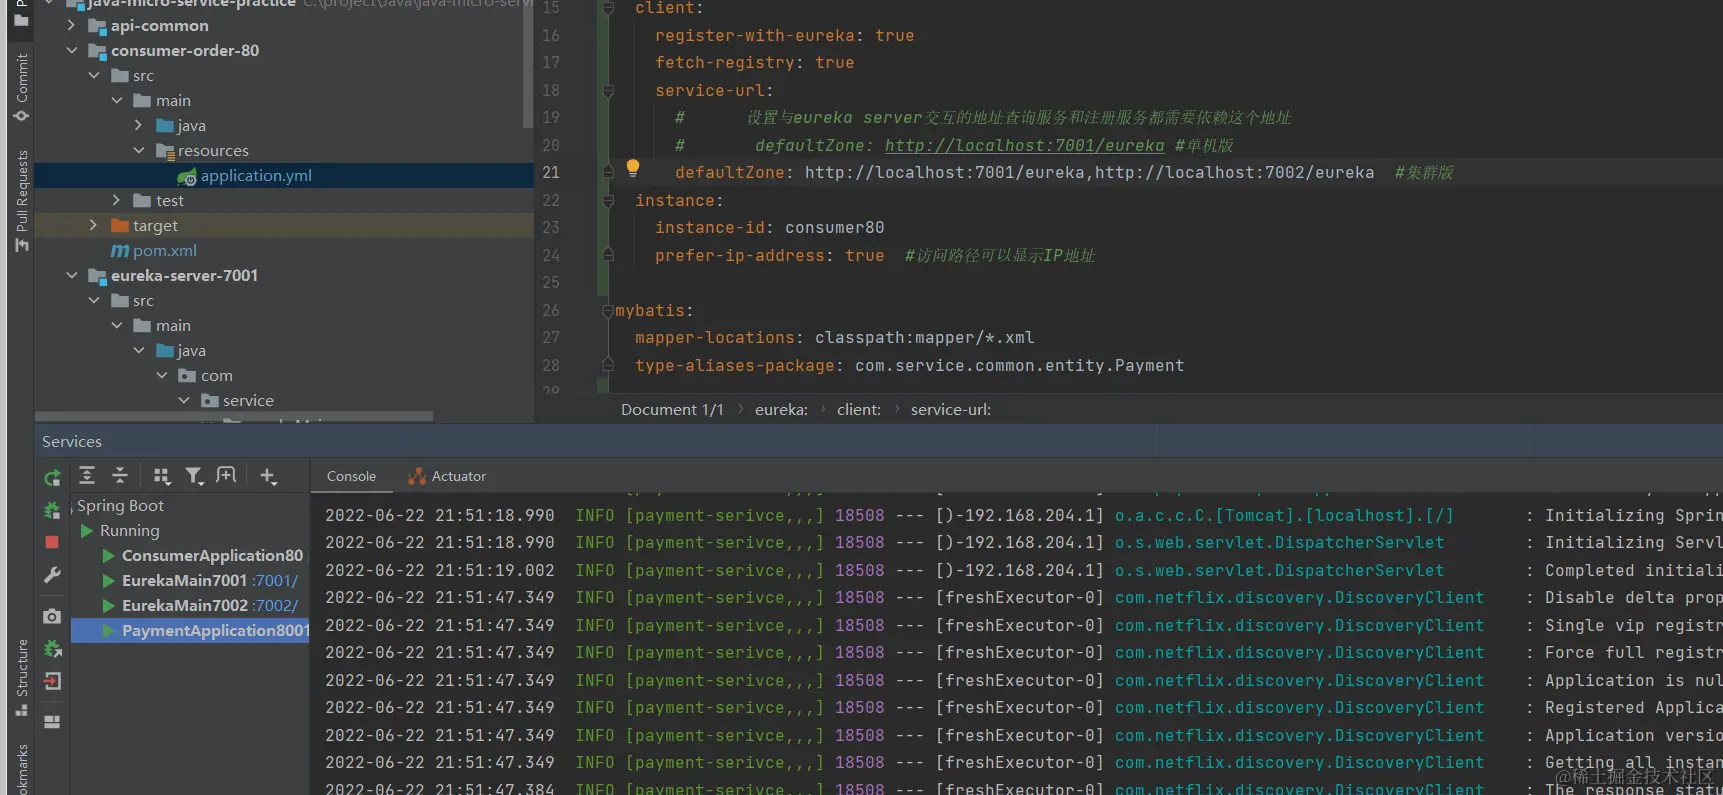Click client: breadcrumb in editor
1723x795 pixels.
(x=859, y=410)
